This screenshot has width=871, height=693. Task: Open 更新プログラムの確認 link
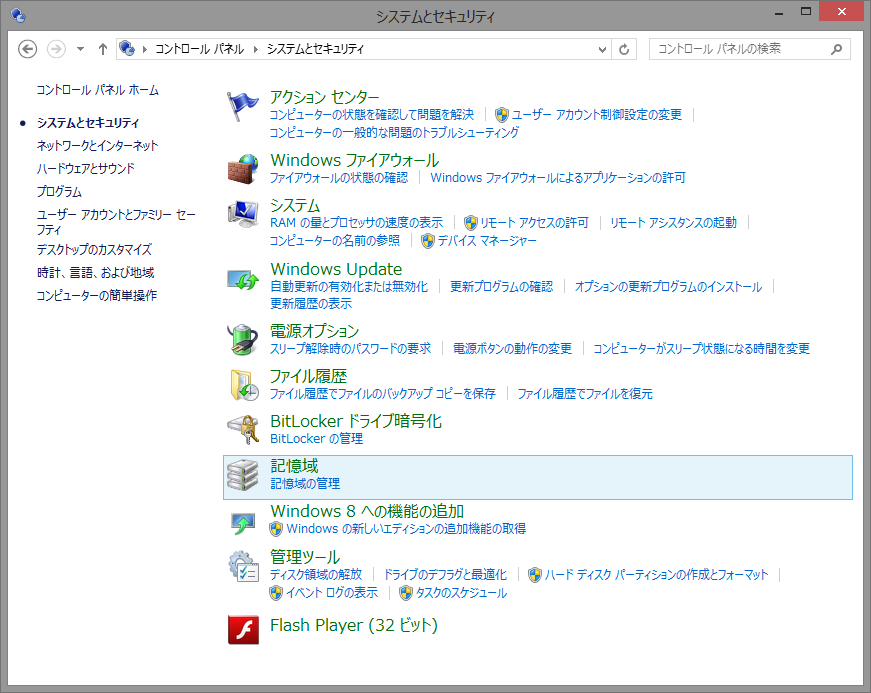pyautogui.click(x=502, y=287)
